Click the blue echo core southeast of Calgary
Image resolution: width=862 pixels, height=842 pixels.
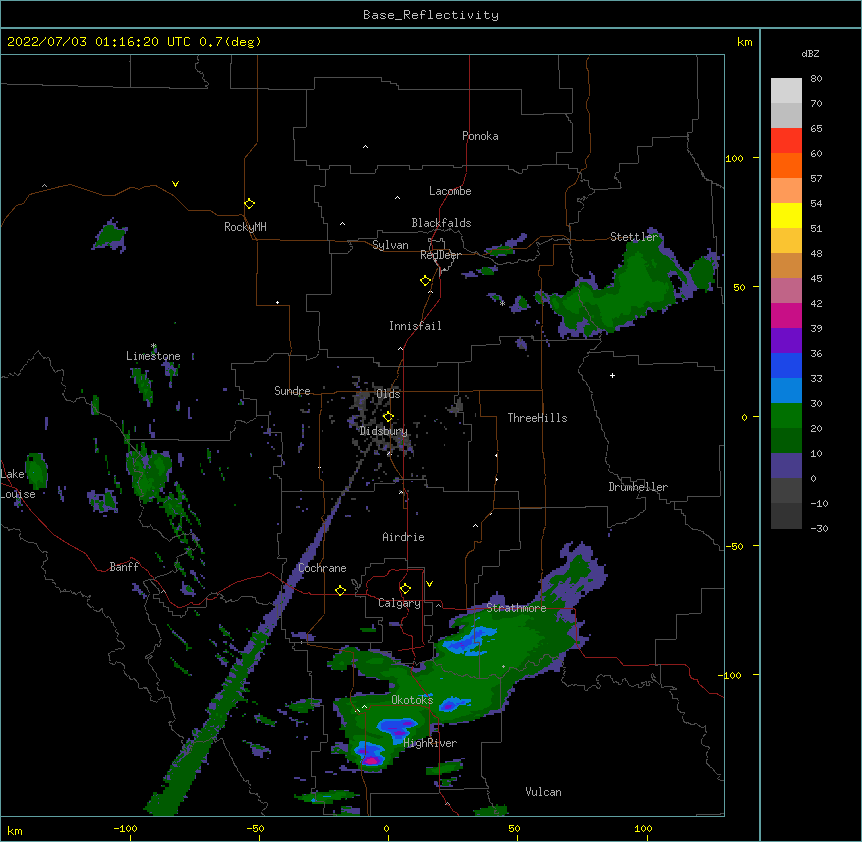point(467,640)
